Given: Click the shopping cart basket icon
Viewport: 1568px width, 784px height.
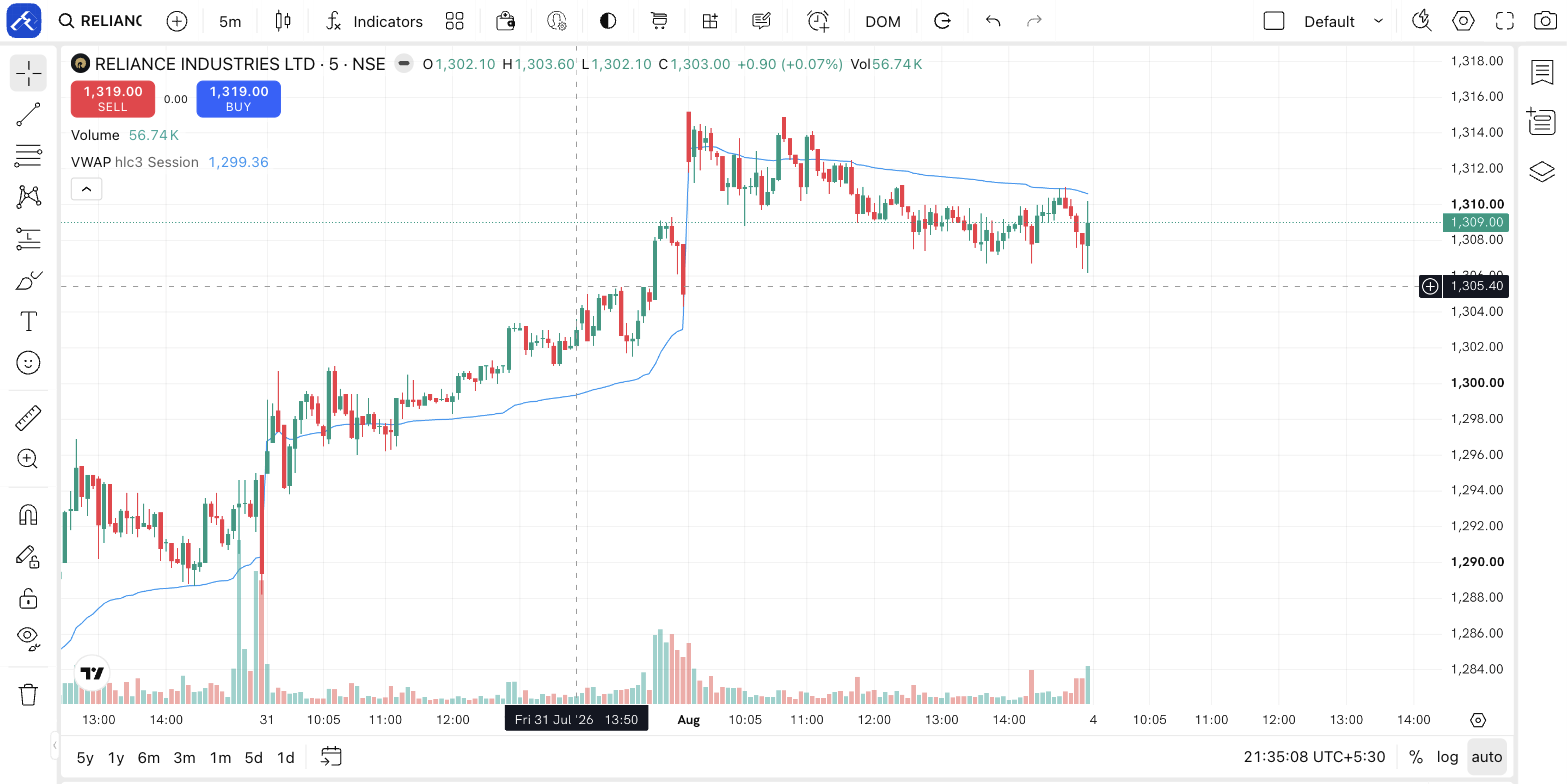Looking at the screenshot, I should click(659, 21).
